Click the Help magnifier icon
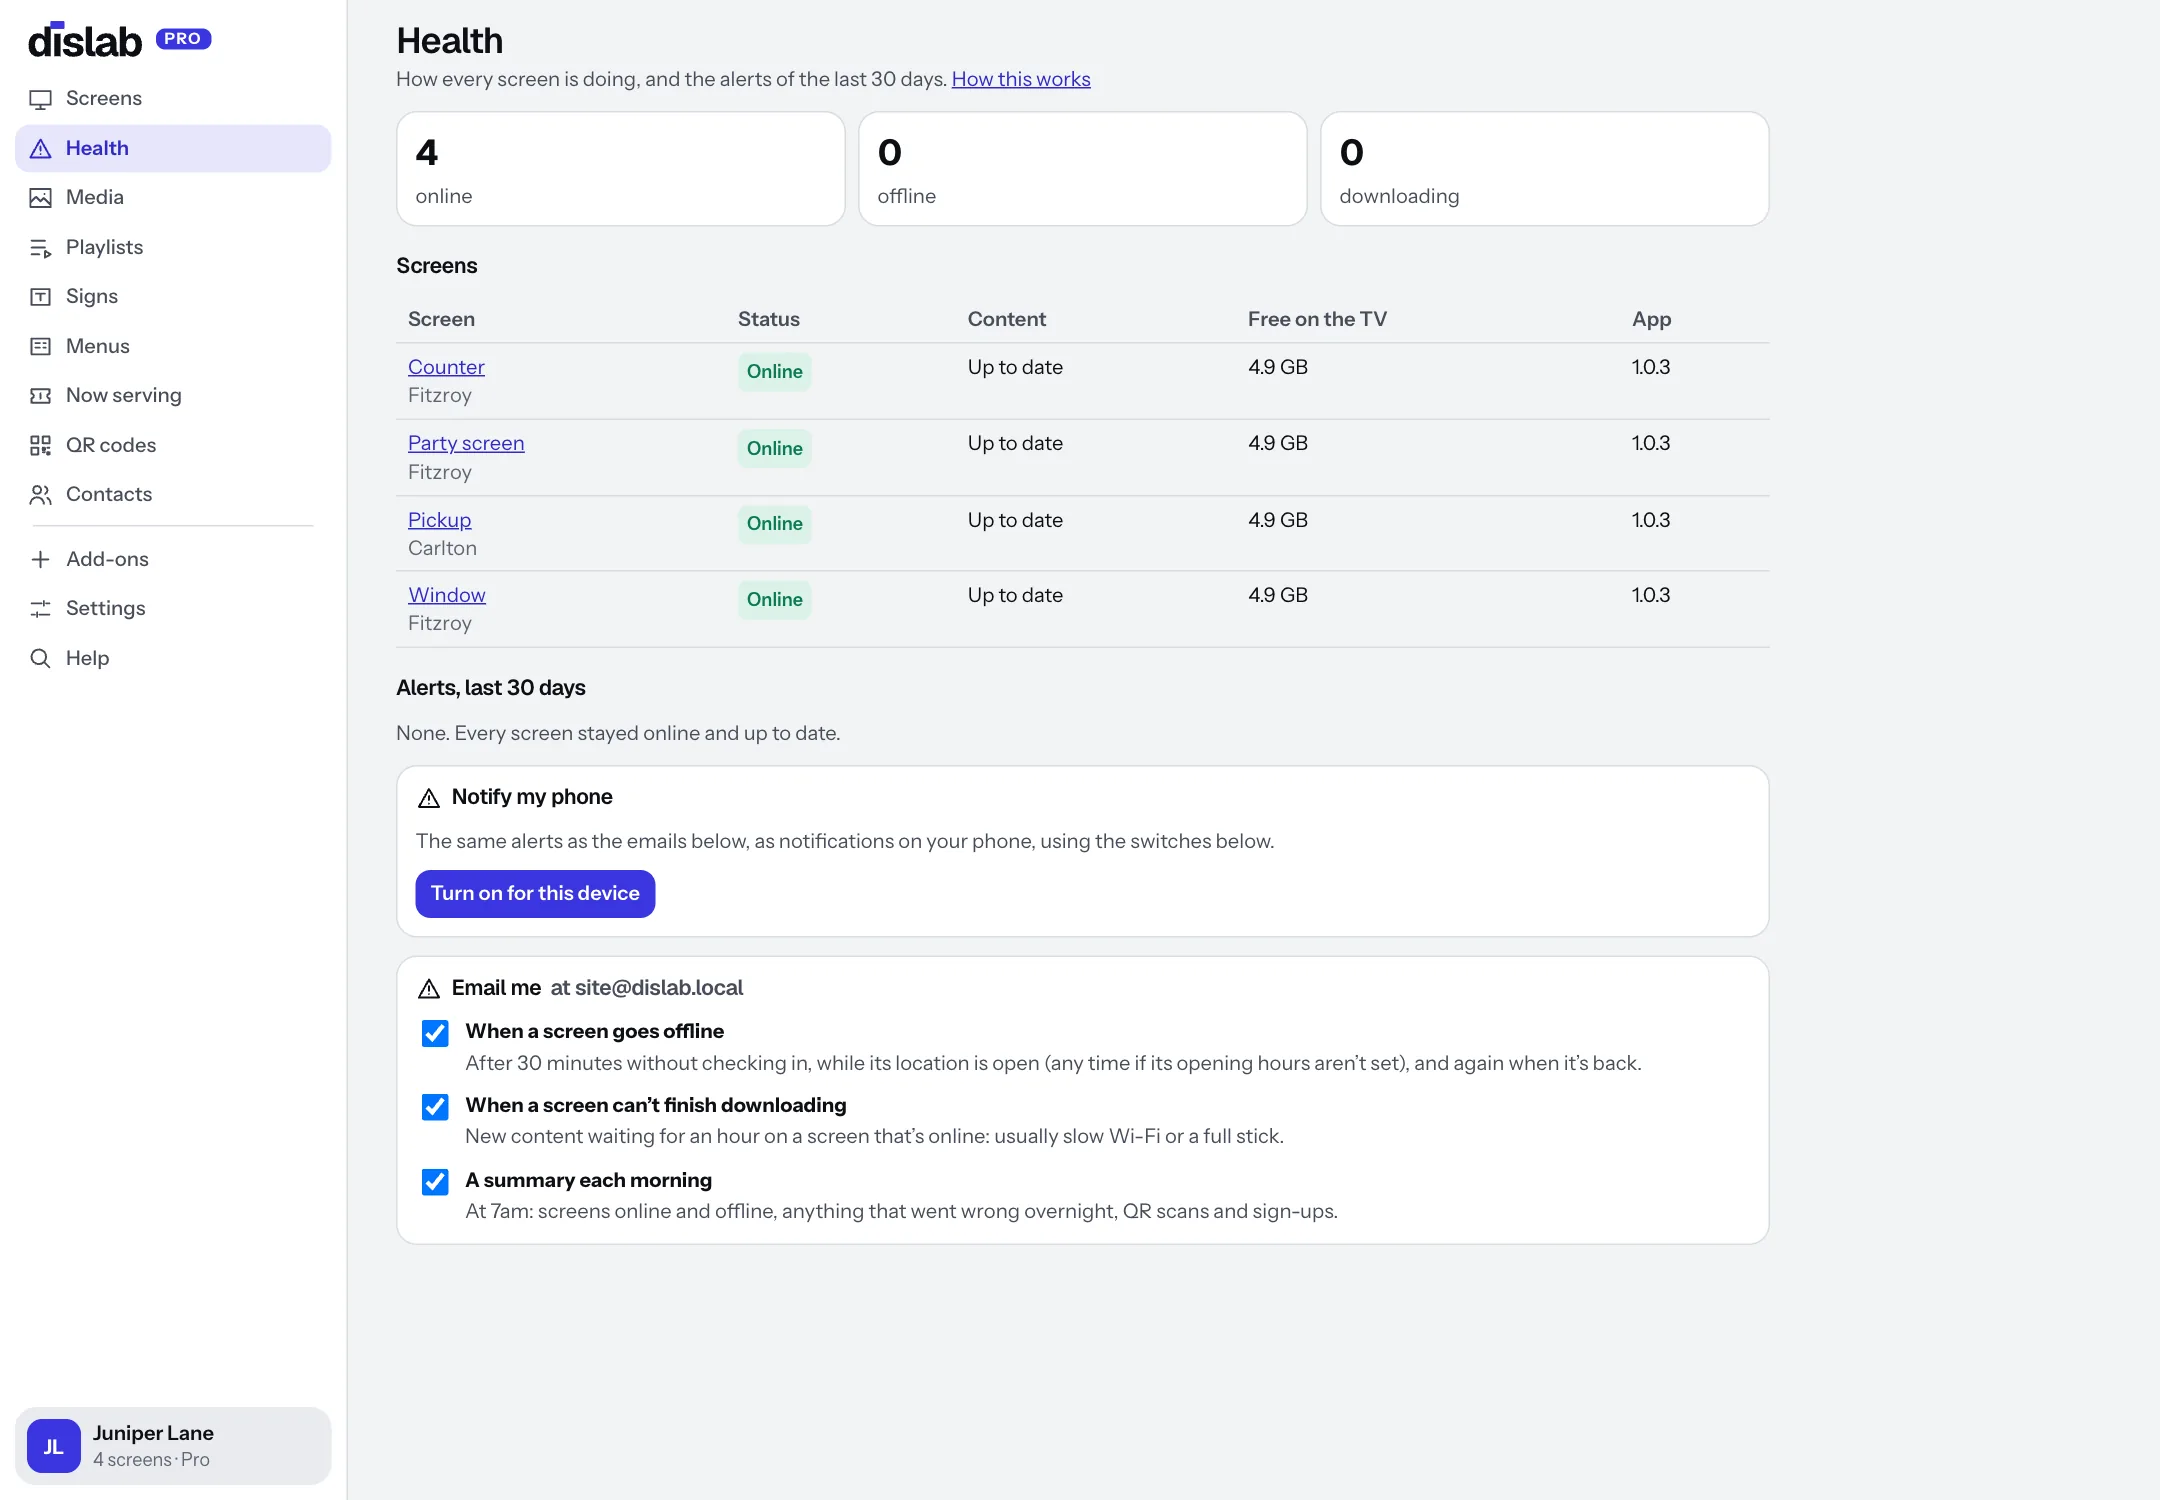The image size is (2160, 1500). (40, 659)
